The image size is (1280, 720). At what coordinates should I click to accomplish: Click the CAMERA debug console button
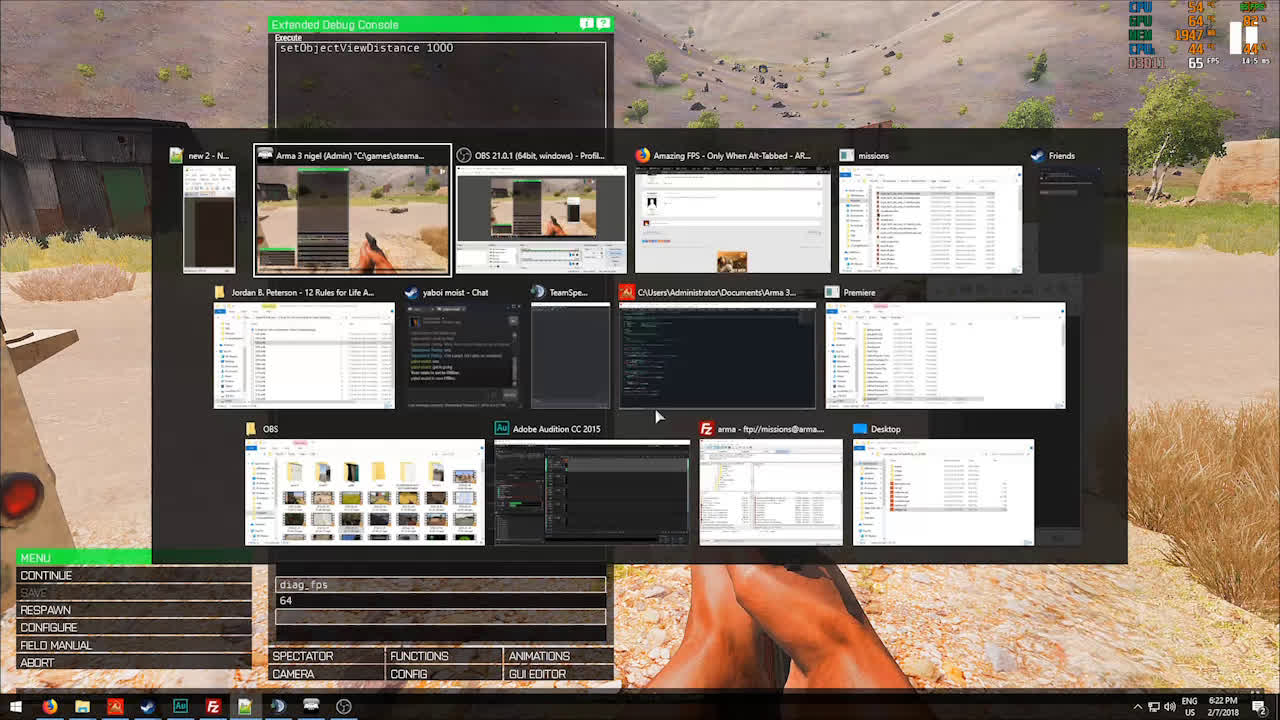tap(327, 674)
